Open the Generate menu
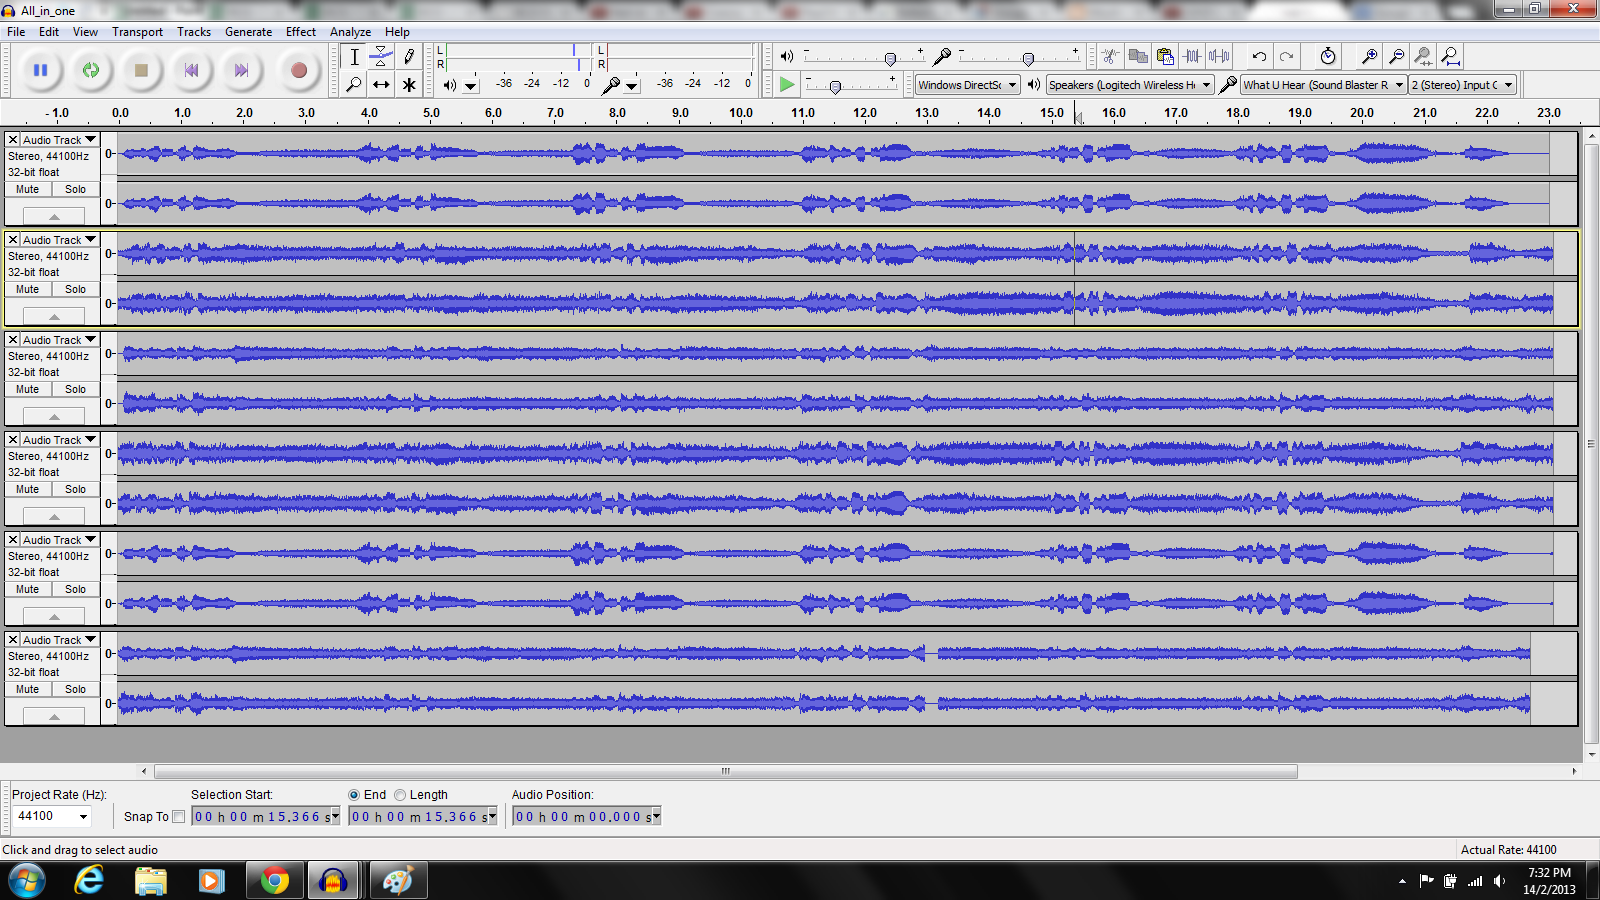This screenshot has width=1600, height=900. coord(248,32)
